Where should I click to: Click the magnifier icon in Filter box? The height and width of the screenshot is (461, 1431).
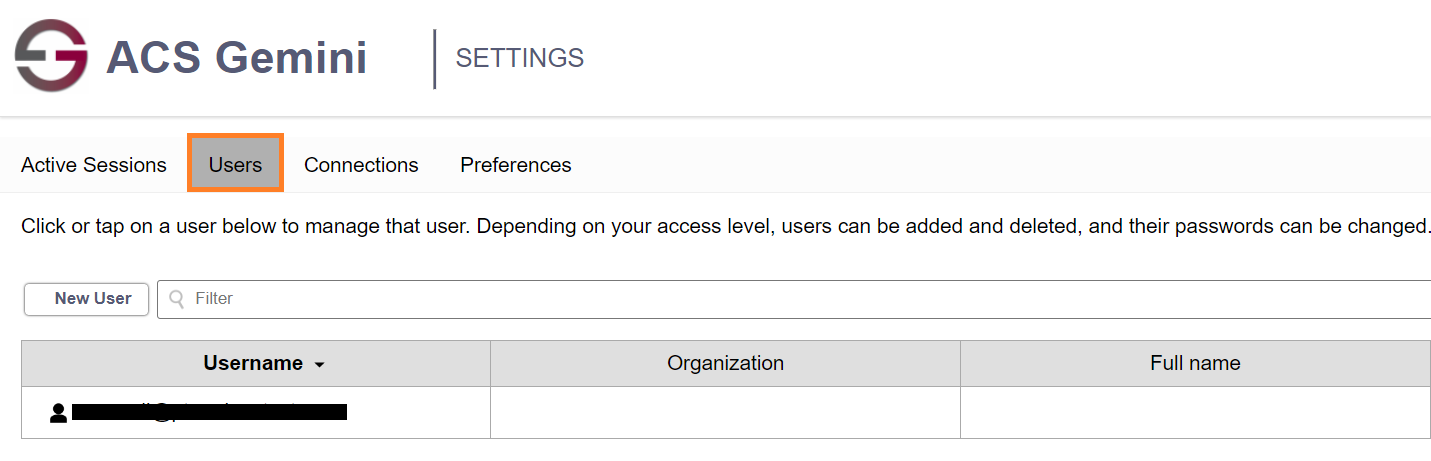click(x=177, y=299)
